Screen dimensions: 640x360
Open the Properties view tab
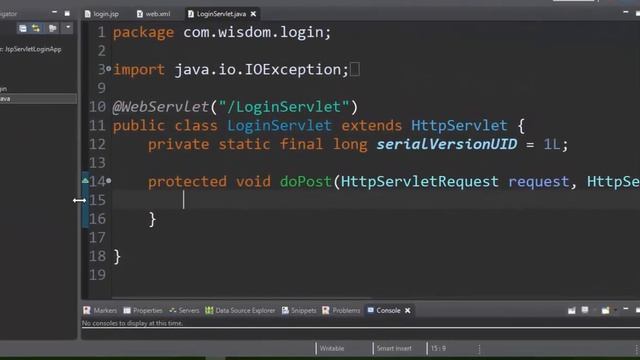click(x=143, y=311)
